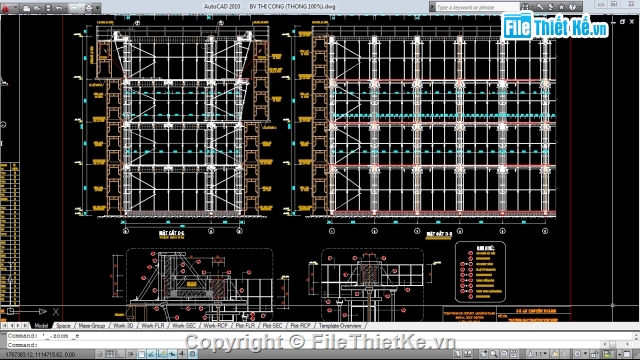This screenshot has width=640, height=360.
Task: Toggle Grid display in the status bar
Action: pyautogui.click(x=110, y=354)
